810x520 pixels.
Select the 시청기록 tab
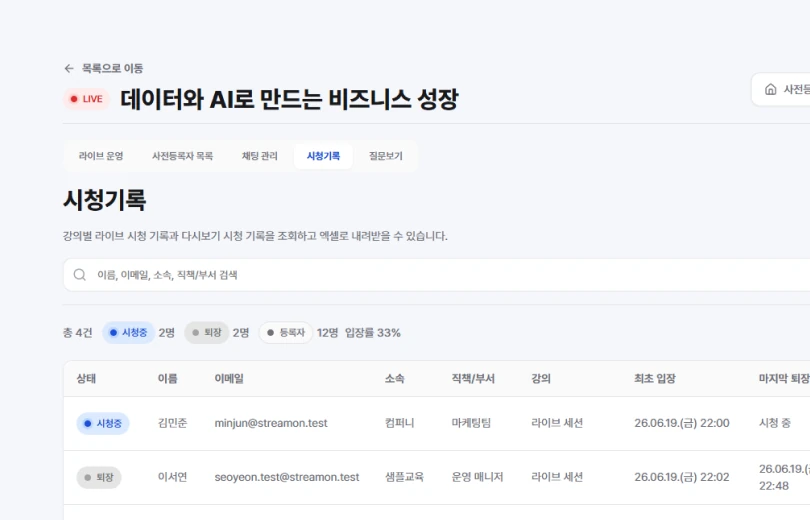pos(323,156)
